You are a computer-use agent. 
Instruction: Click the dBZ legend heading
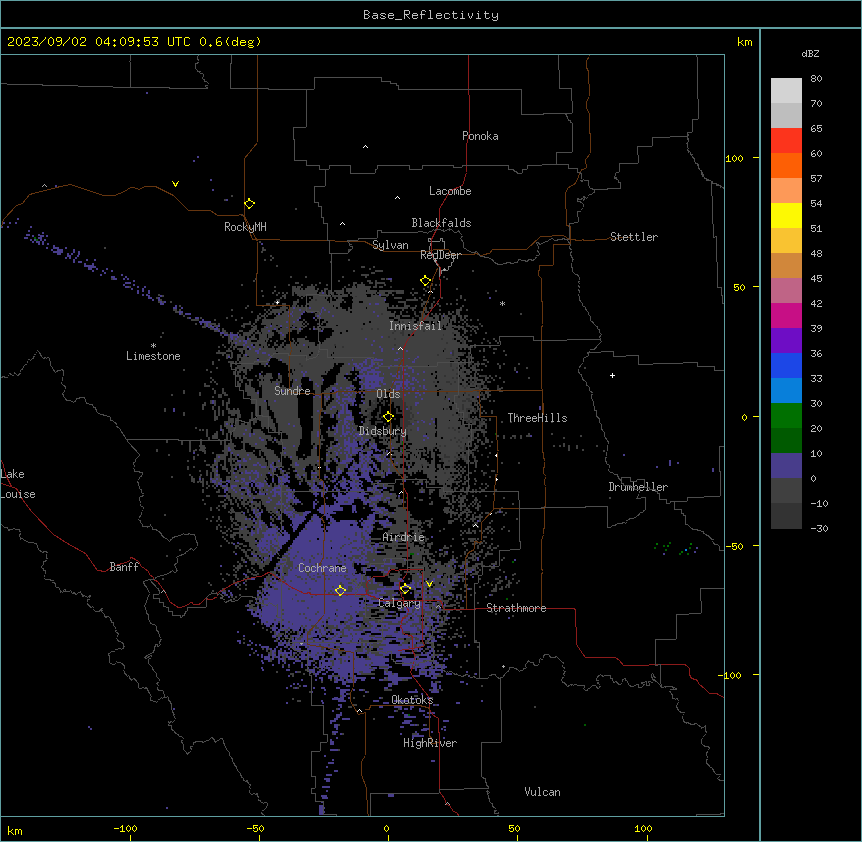click(x=810, y=53)
